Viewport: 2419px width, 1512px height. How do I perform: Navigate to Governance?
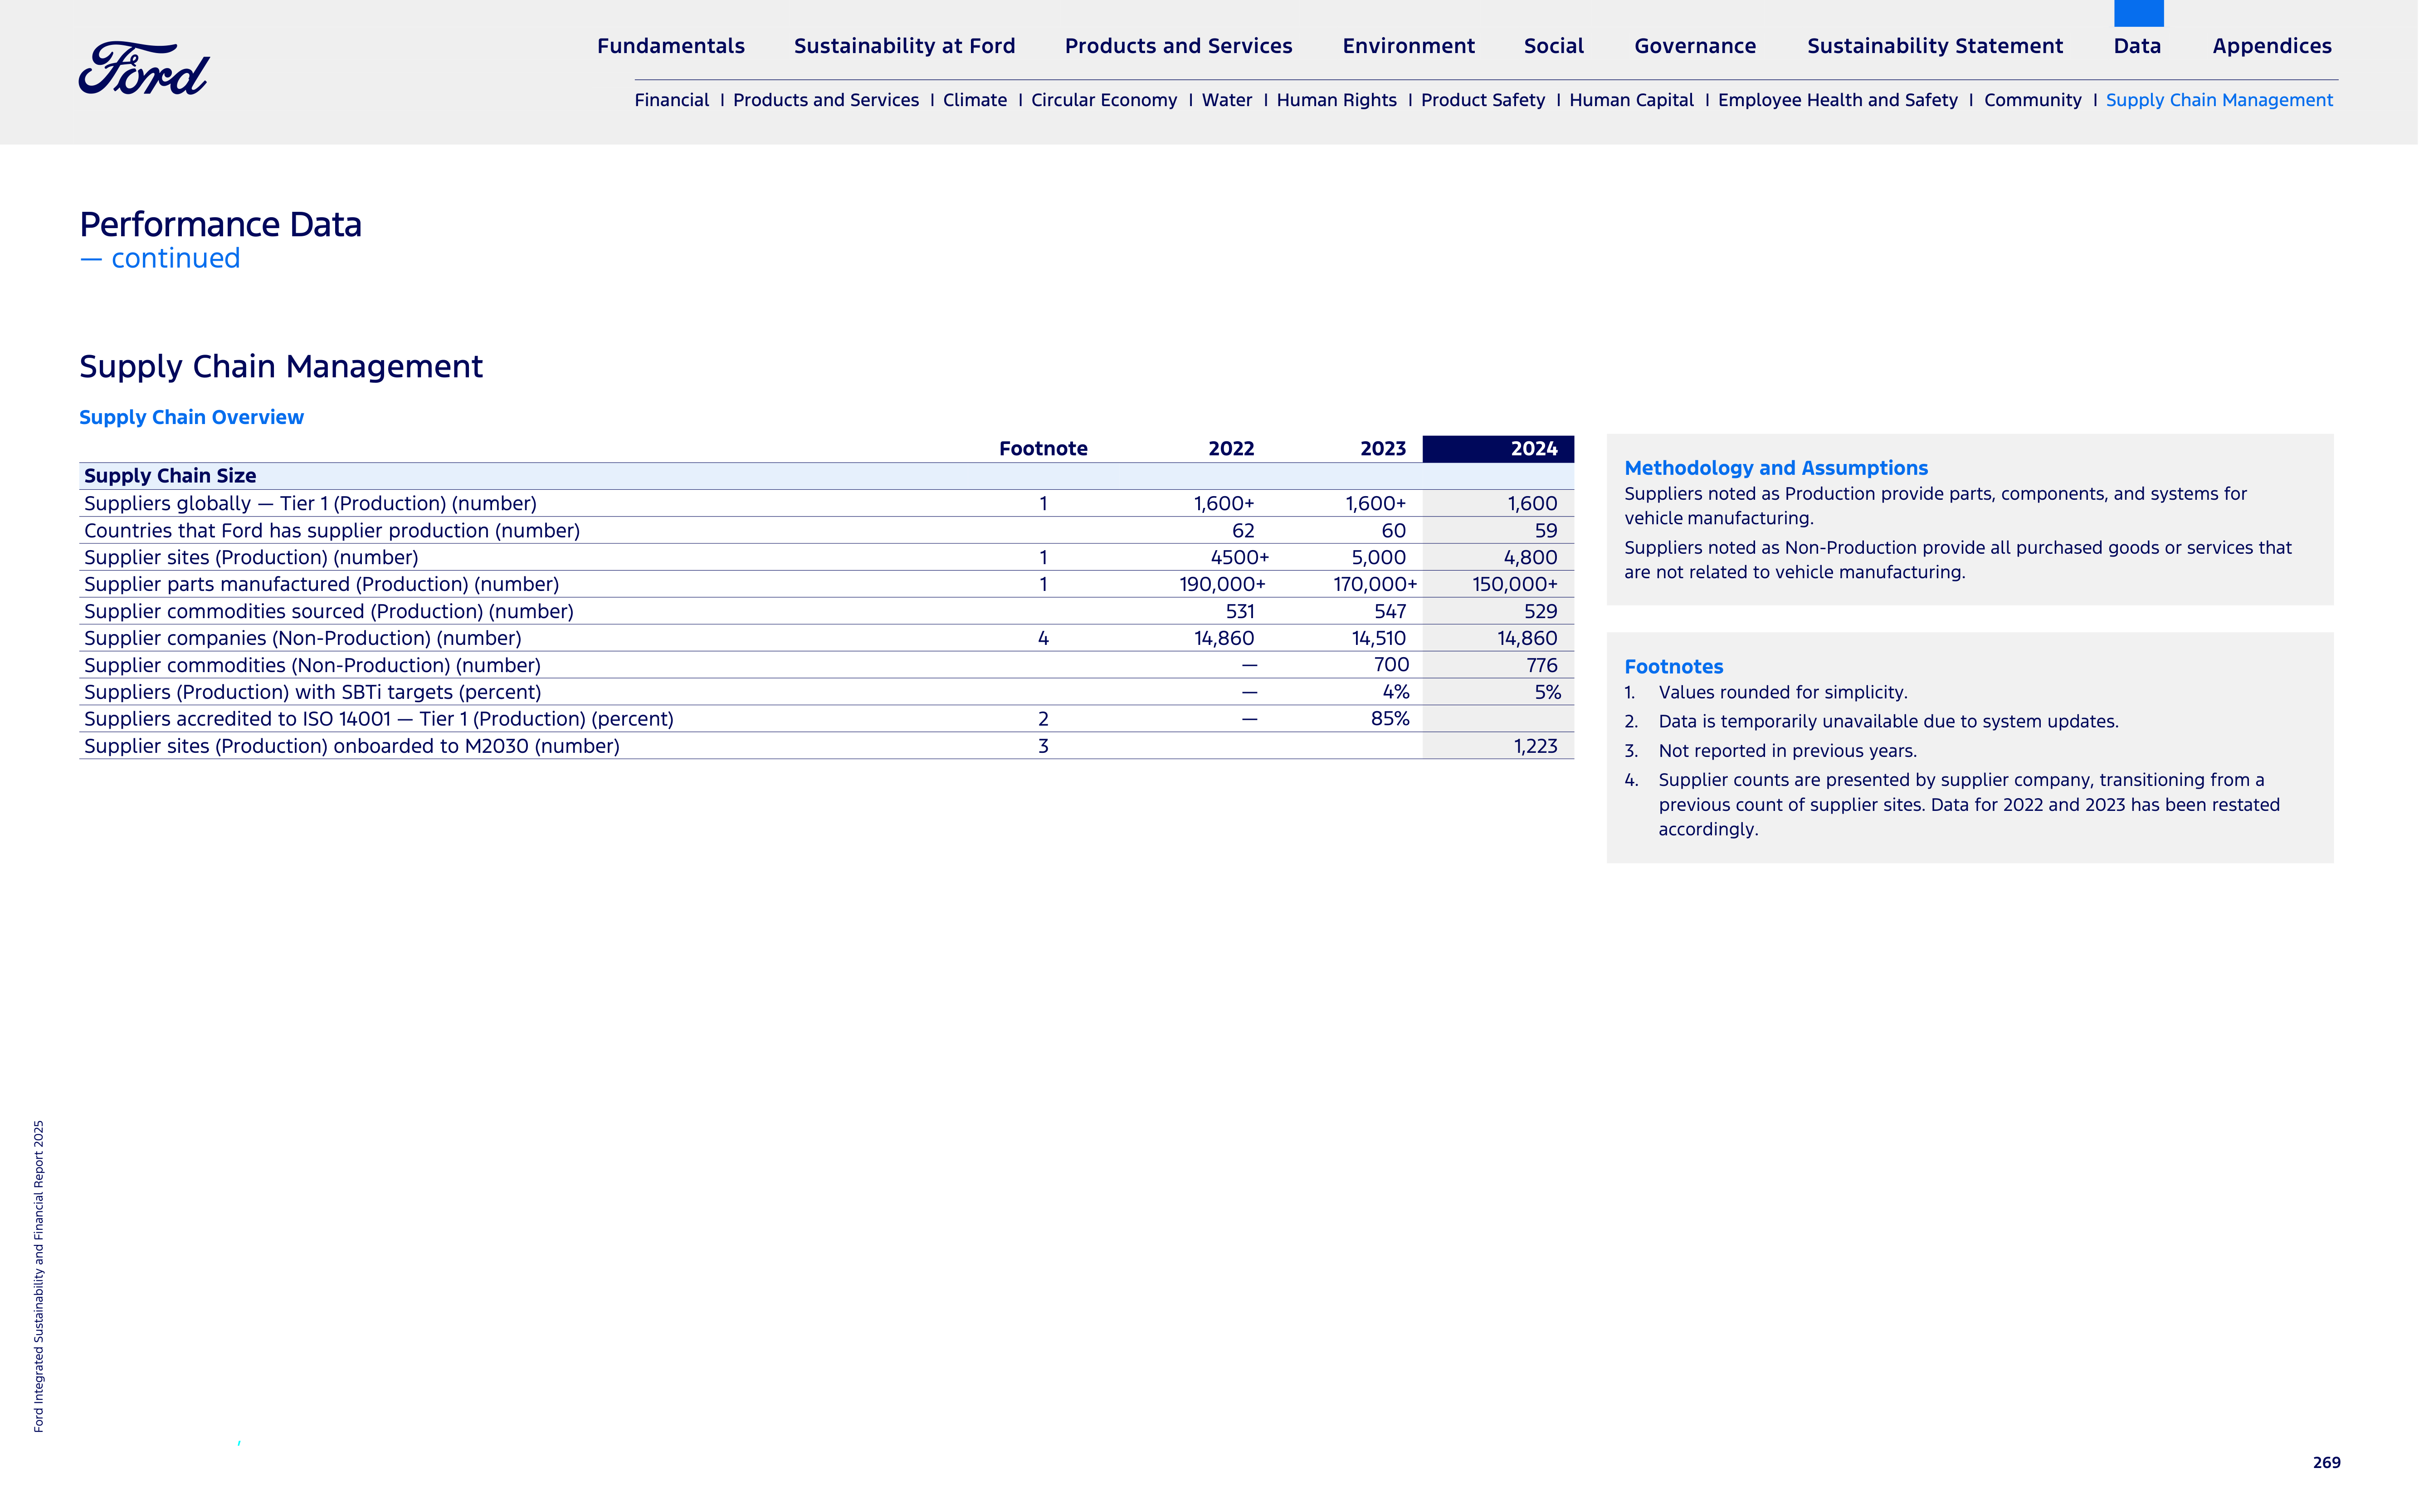tap(1695, 46)
